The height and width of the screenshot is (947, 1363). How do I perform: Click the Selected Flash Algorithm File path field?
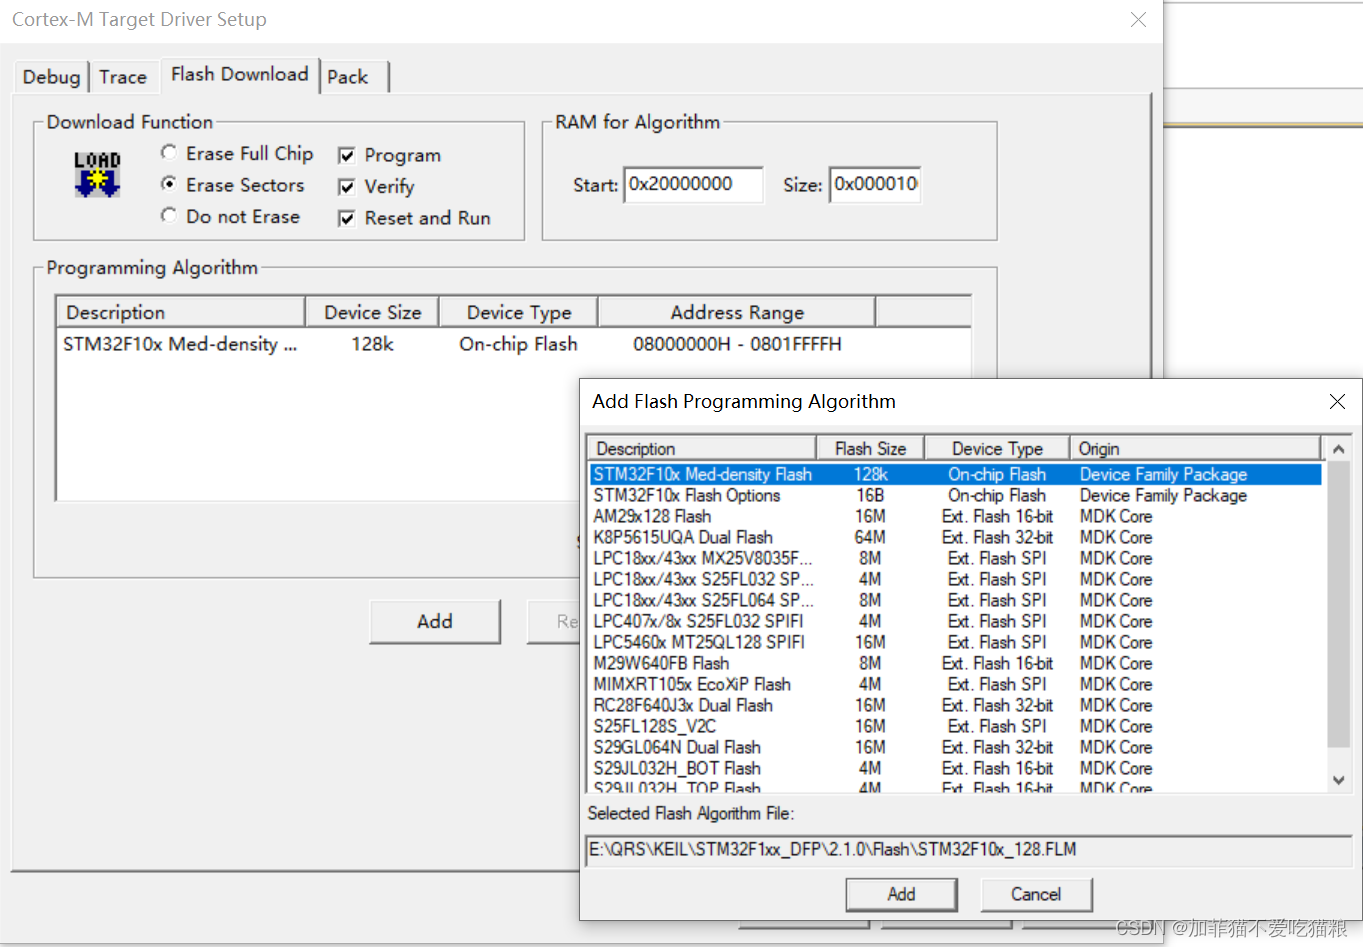[x=968, y=850]
